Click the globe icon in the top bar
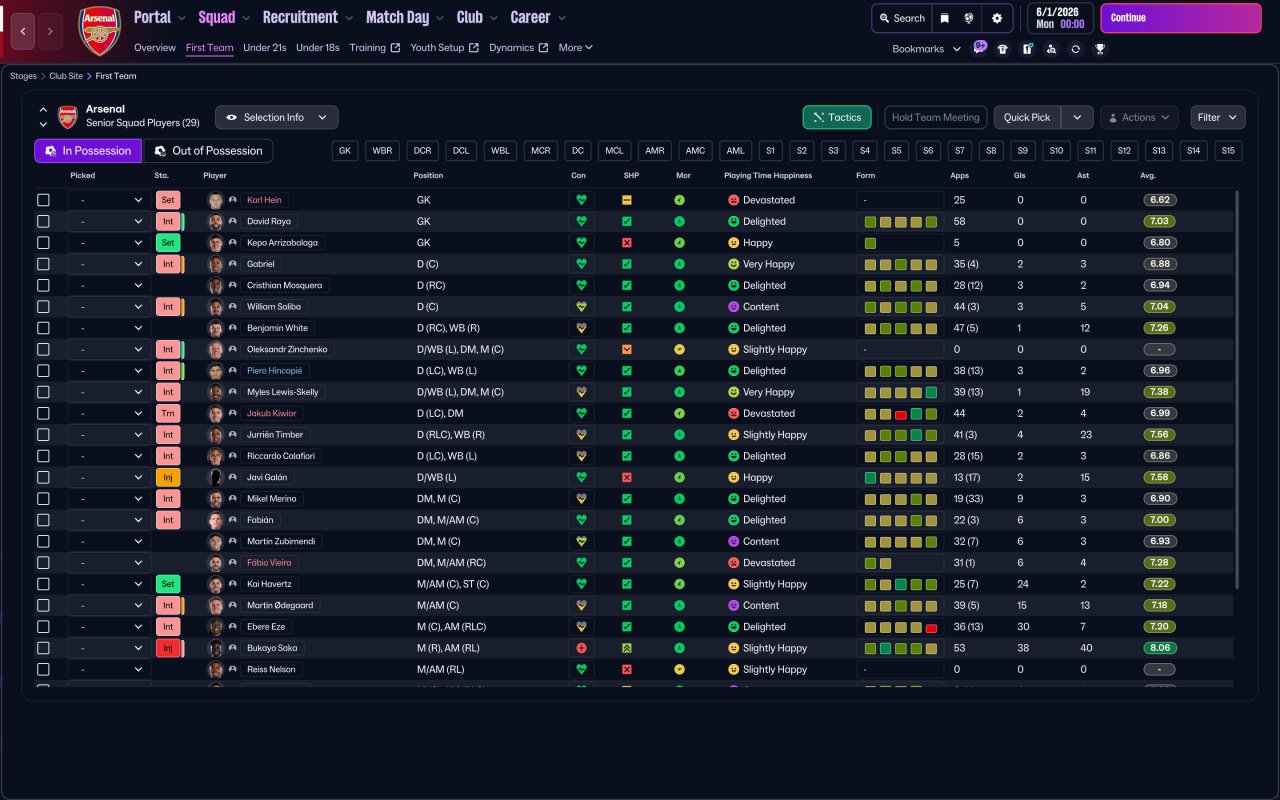 click(969, 18)
